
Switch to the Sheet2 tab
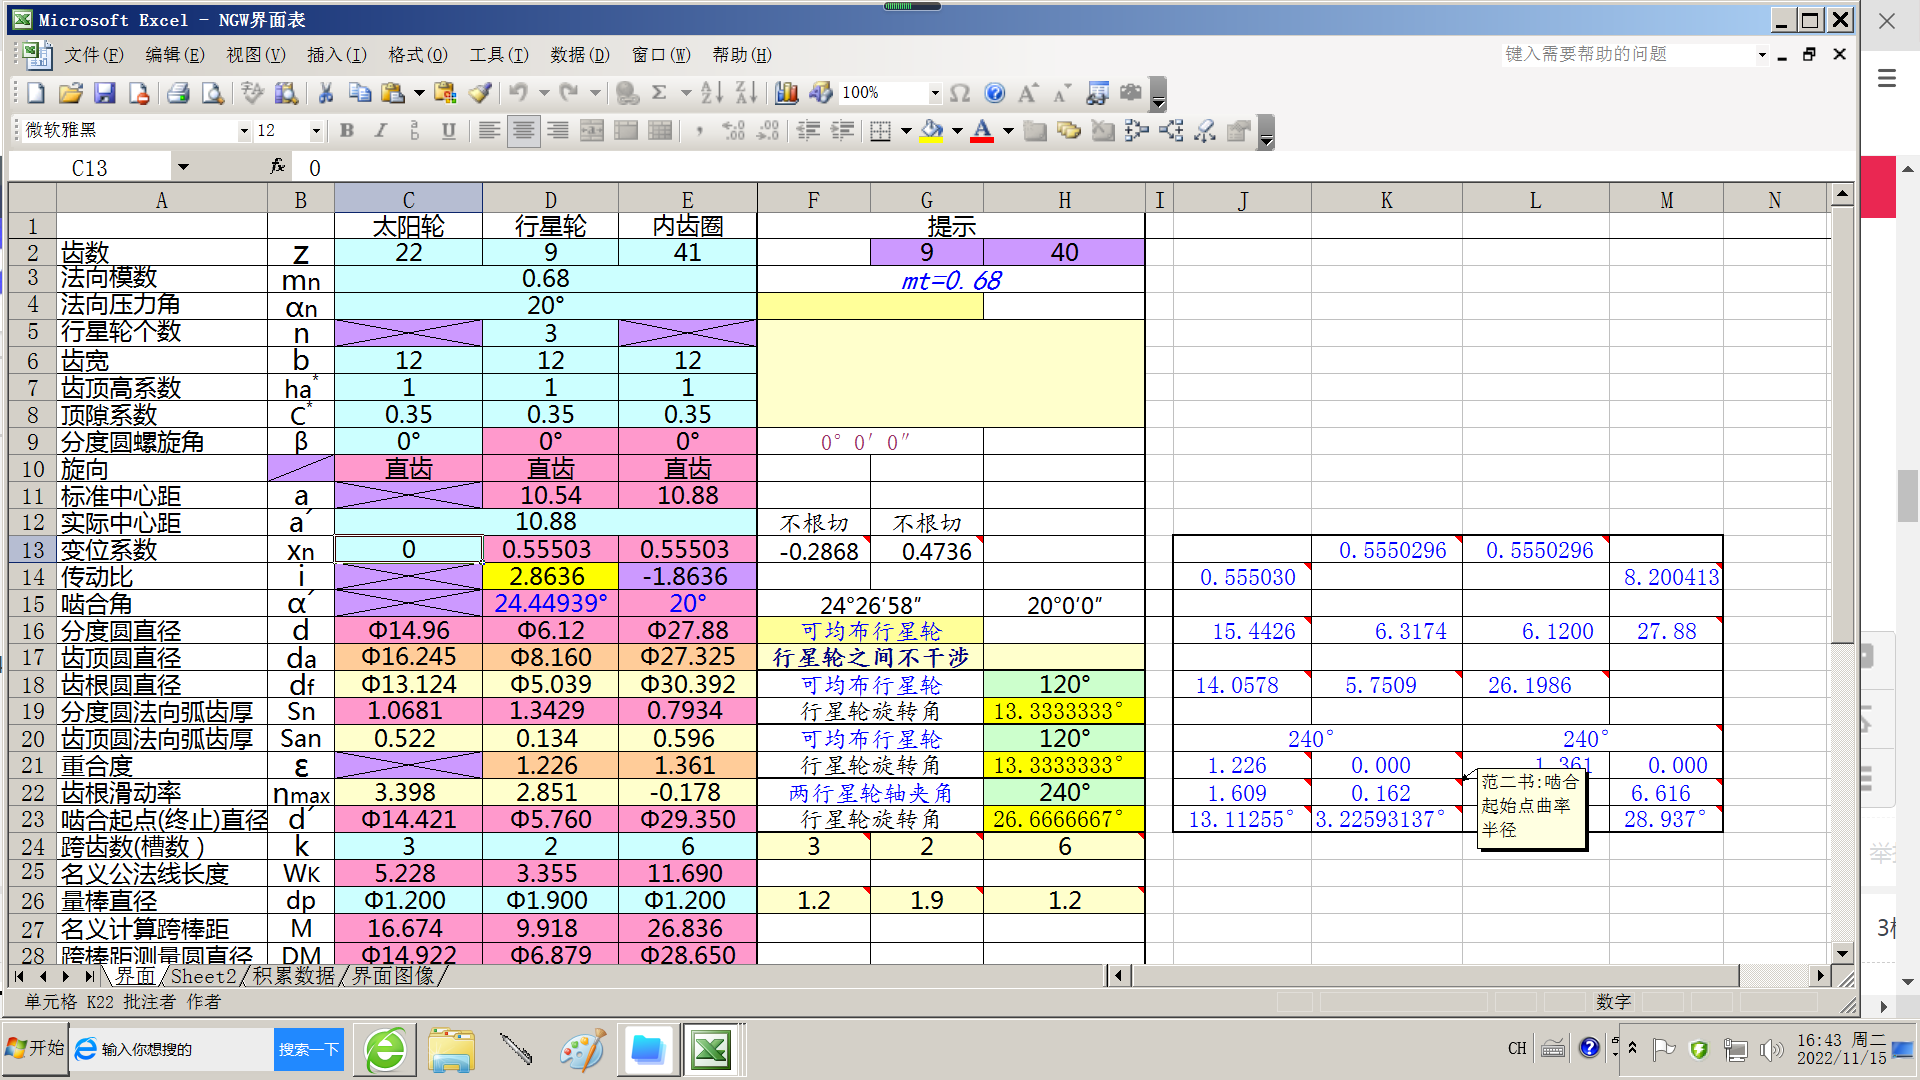click(203, 976)
